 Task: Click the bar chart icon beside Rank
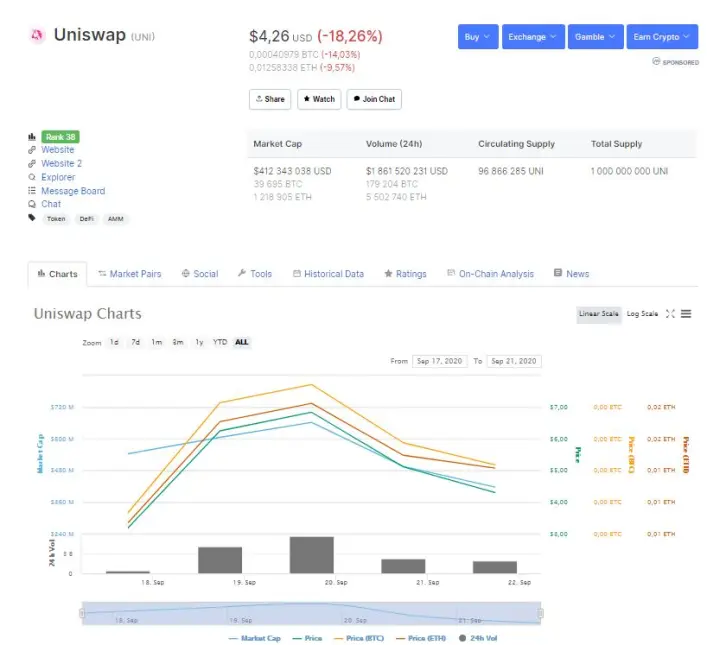32,137
